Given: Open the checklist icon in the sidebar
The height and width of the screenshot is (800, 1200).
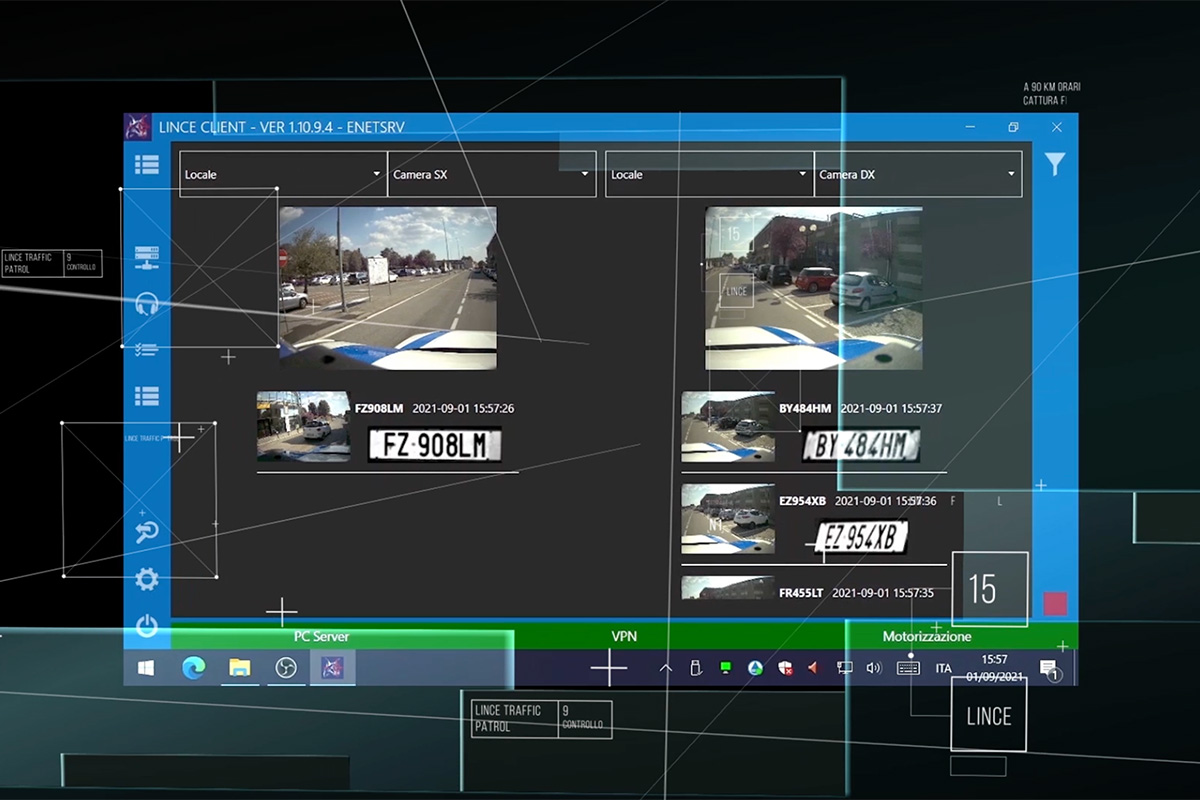Looking at the screenshot, I should pyautogui.click(x=147, y=350).
